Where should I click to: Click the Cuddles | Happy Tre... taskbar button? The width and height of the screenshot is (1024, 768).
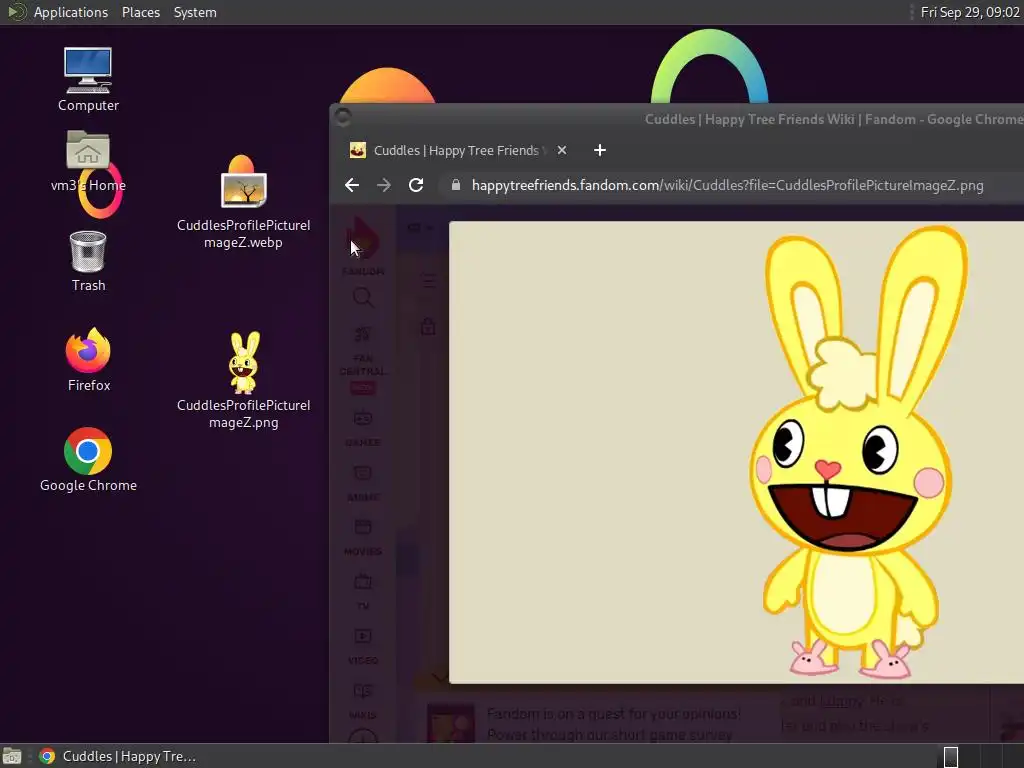point(118,756)
